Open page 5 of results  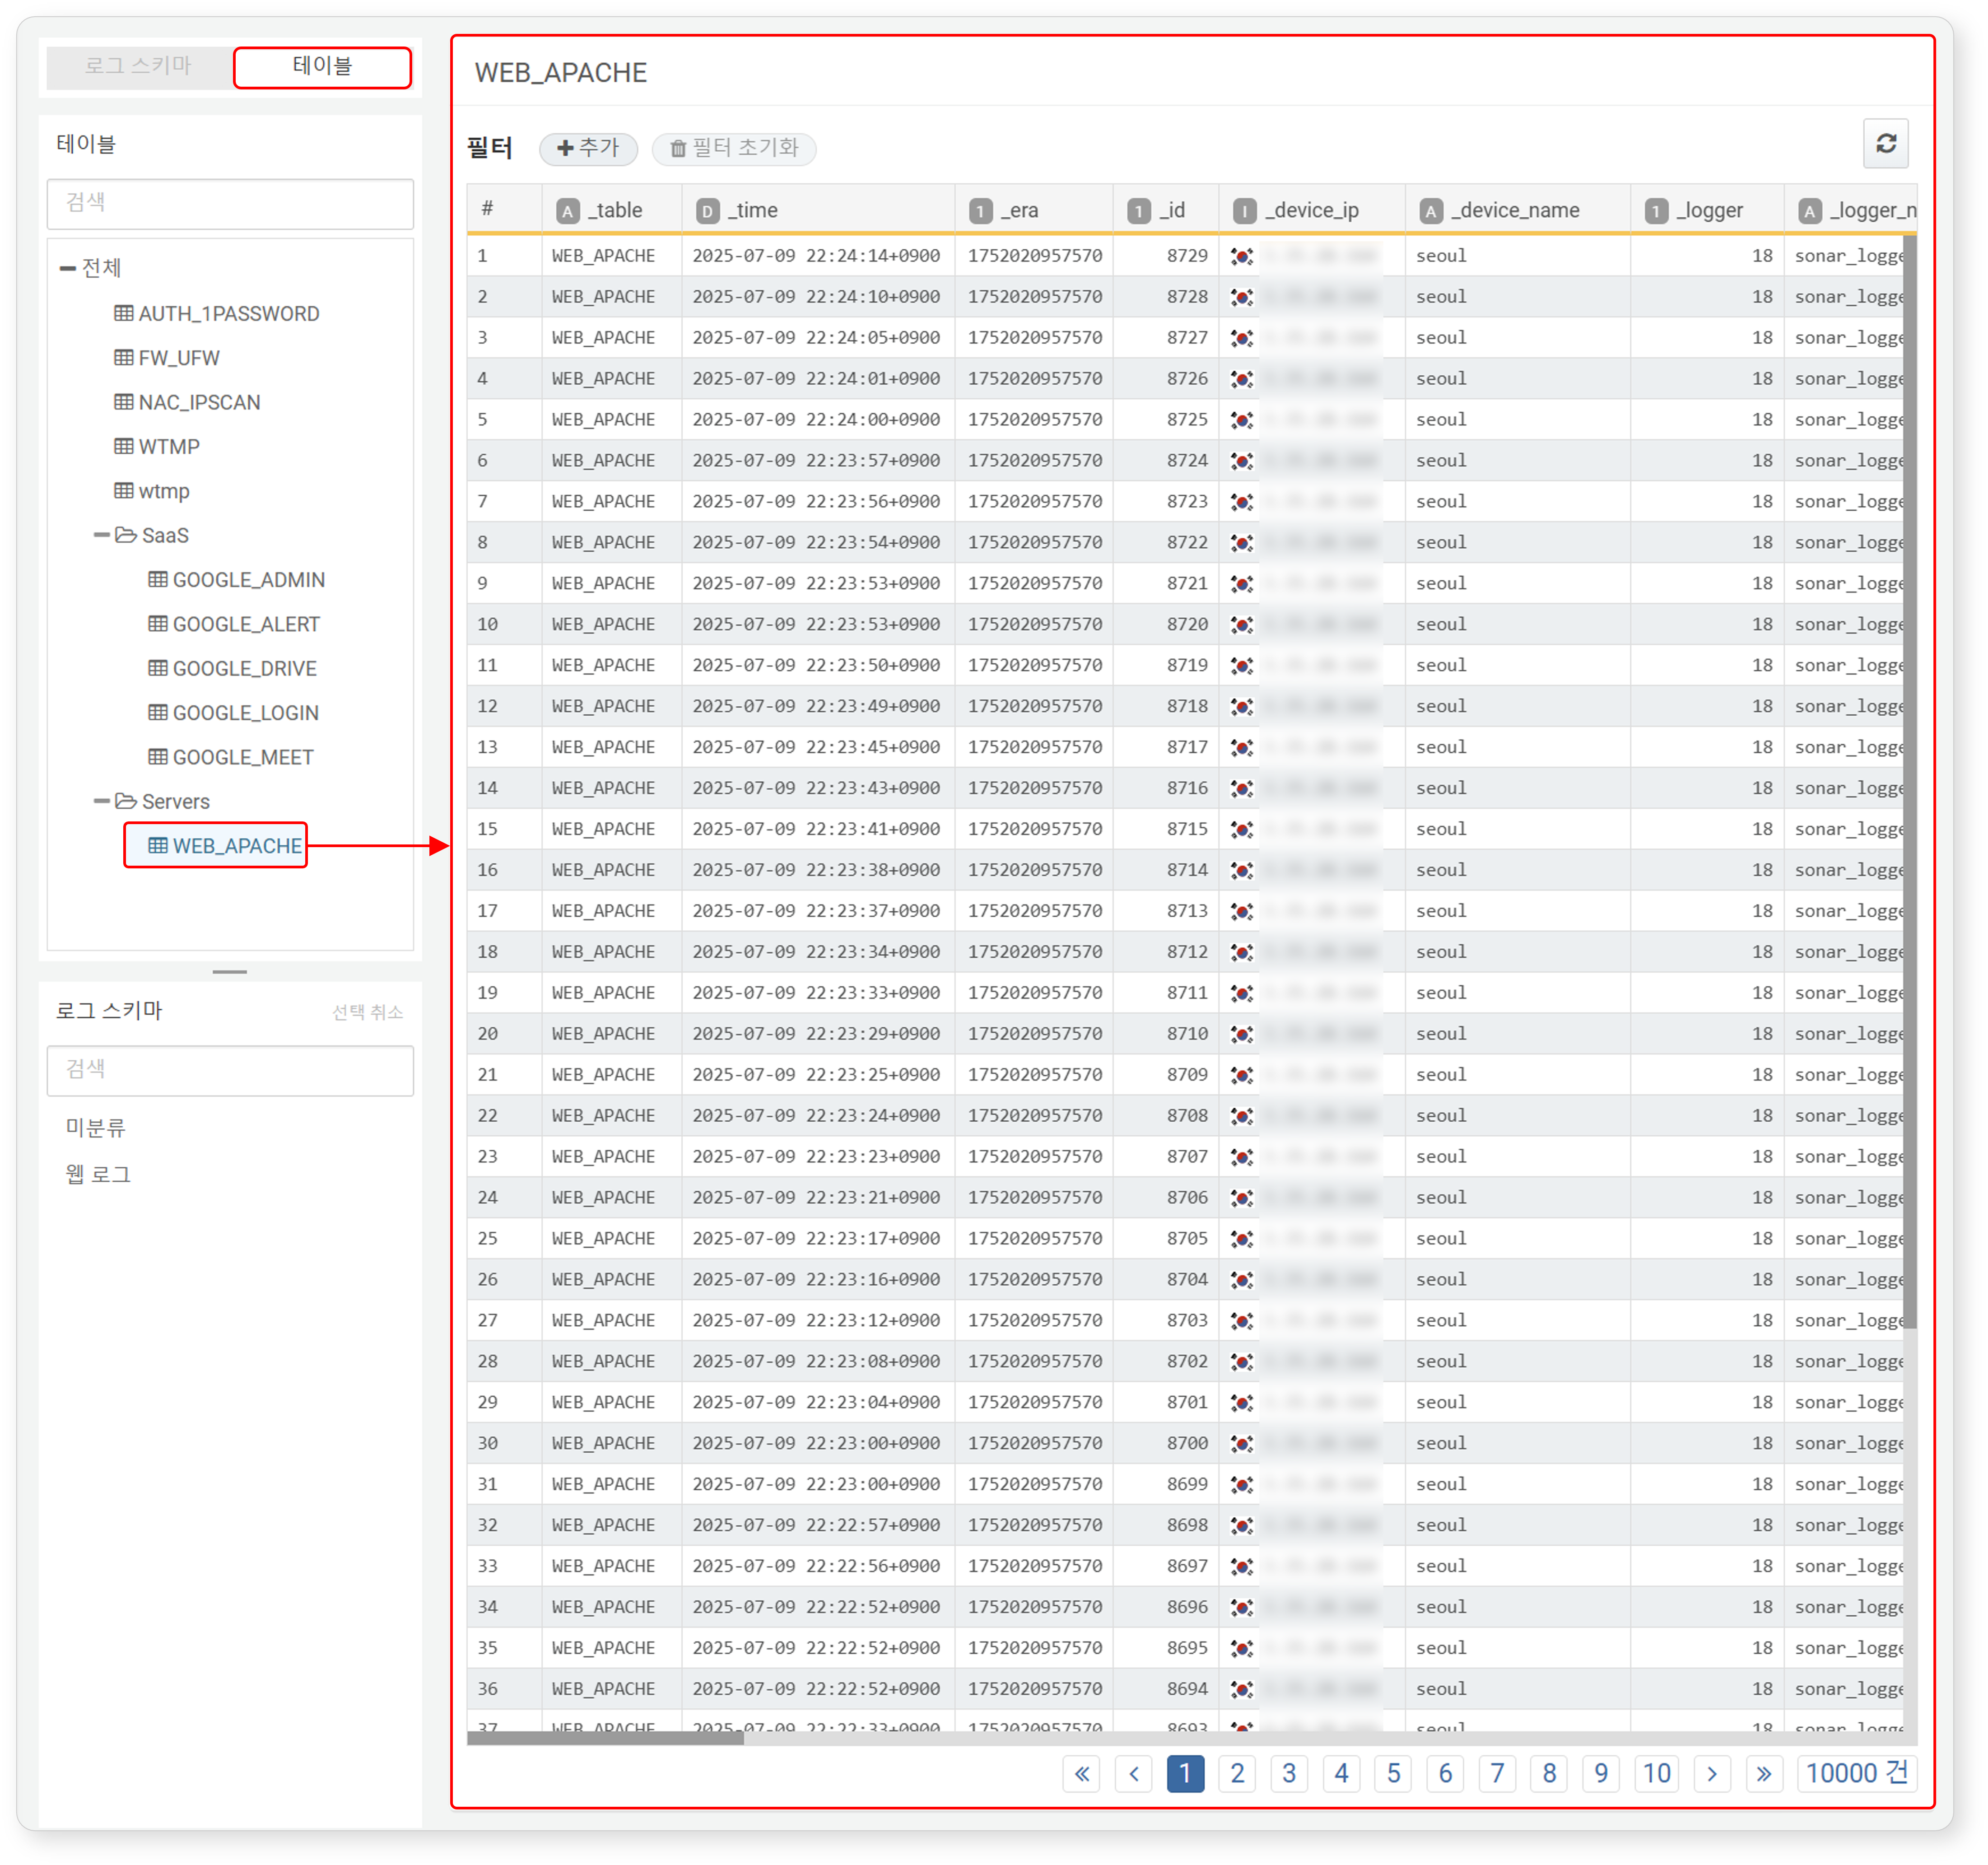coord(1394,1774)
